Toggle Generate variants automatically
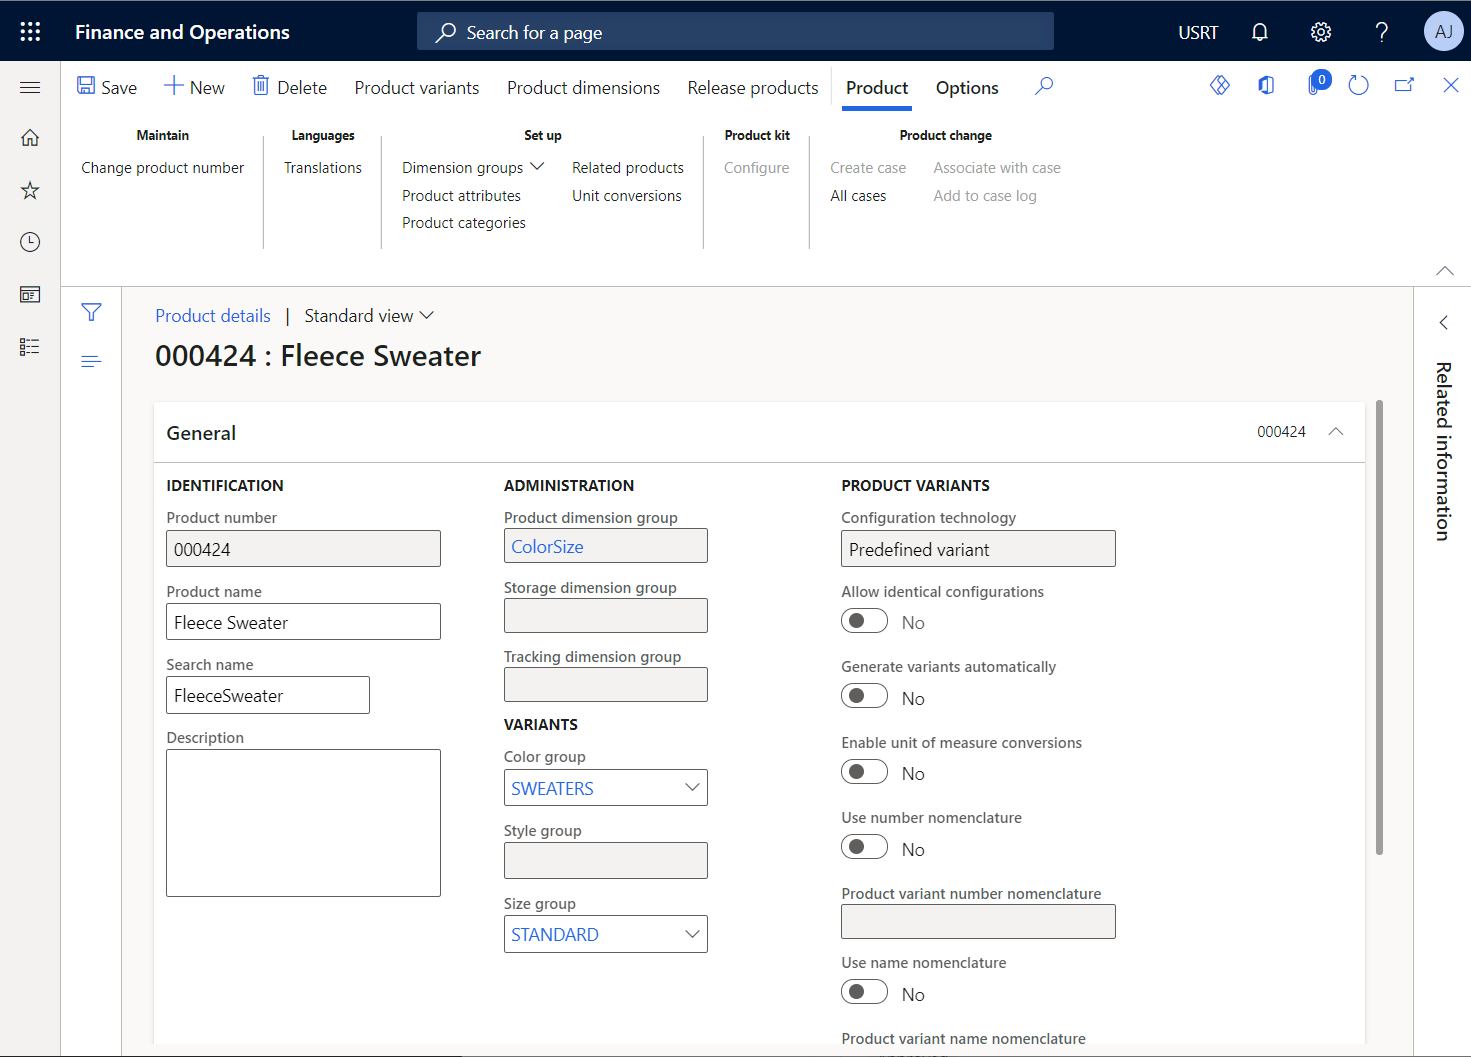This screenshot has width=1471, height=1057. click(x=864, y=696)
